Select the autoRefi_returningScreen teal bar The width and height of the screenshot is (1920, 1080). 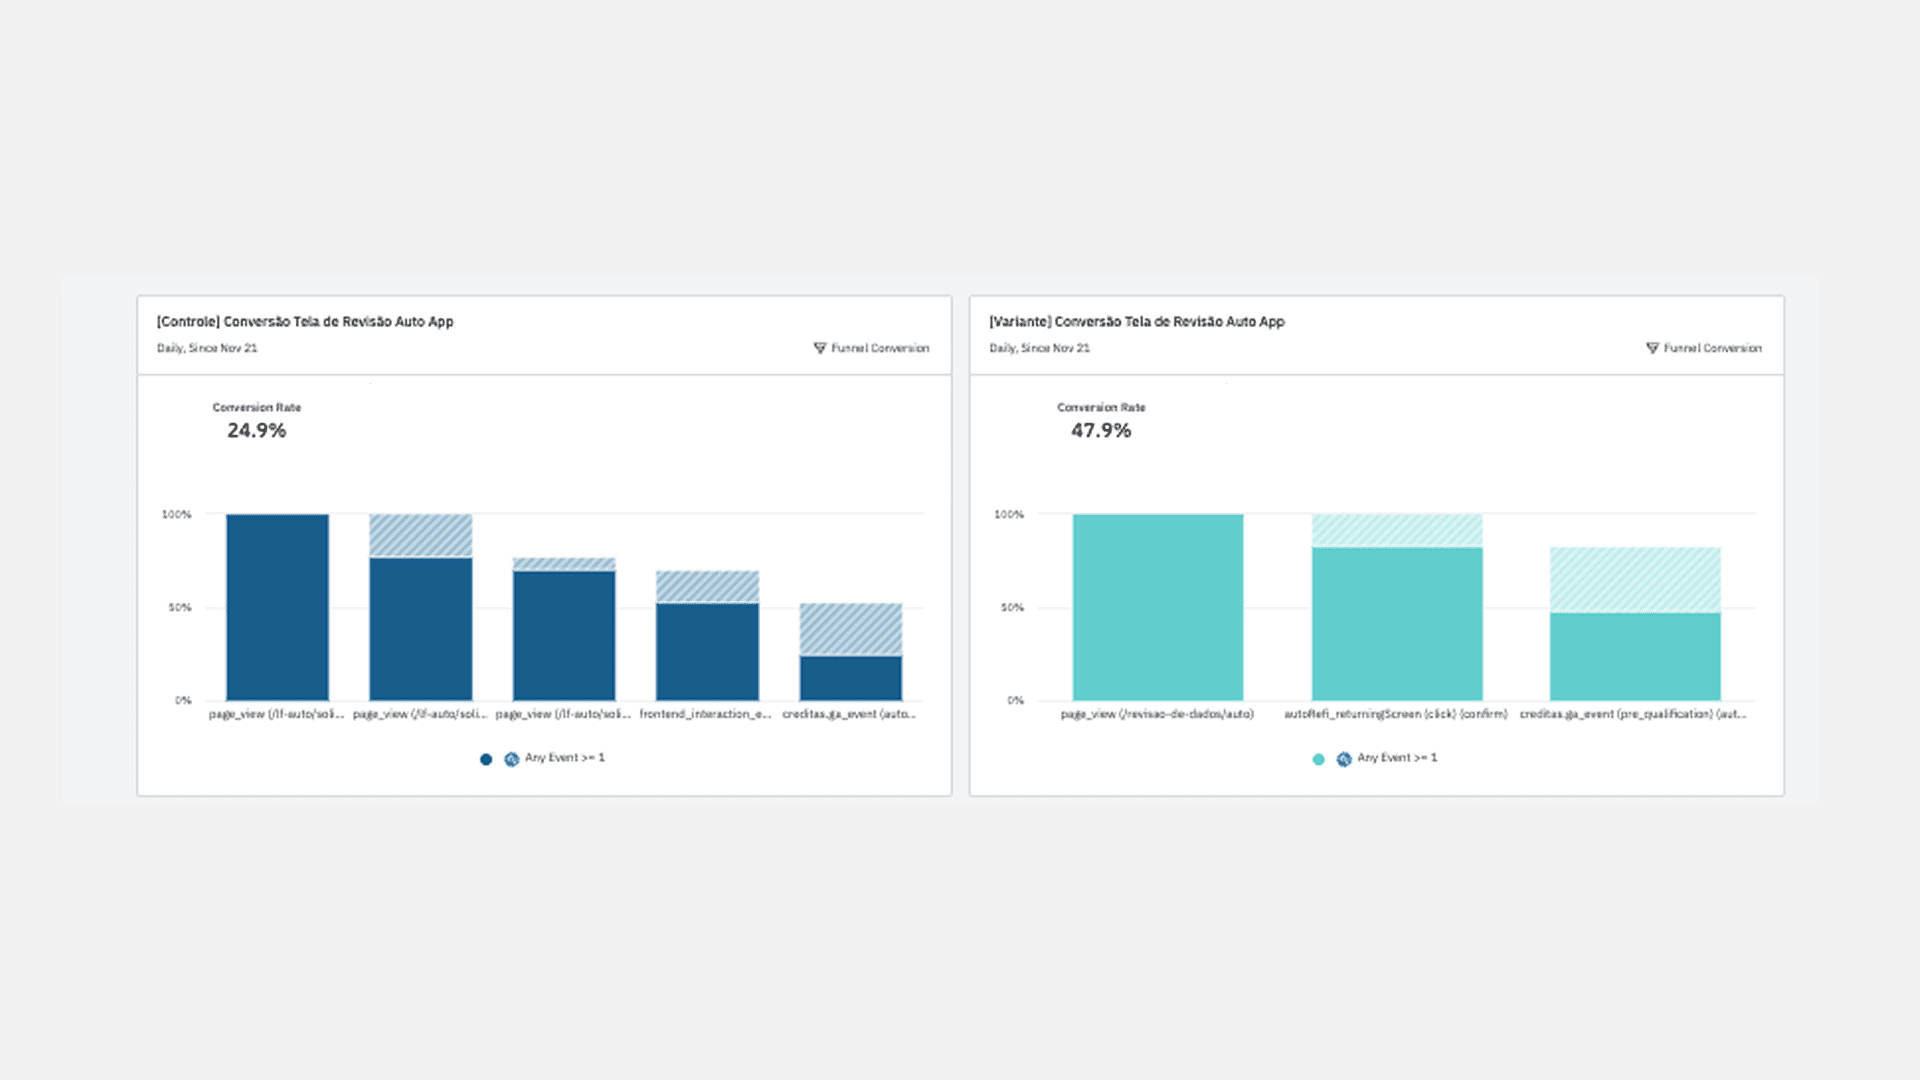(x=1397, y=623)
